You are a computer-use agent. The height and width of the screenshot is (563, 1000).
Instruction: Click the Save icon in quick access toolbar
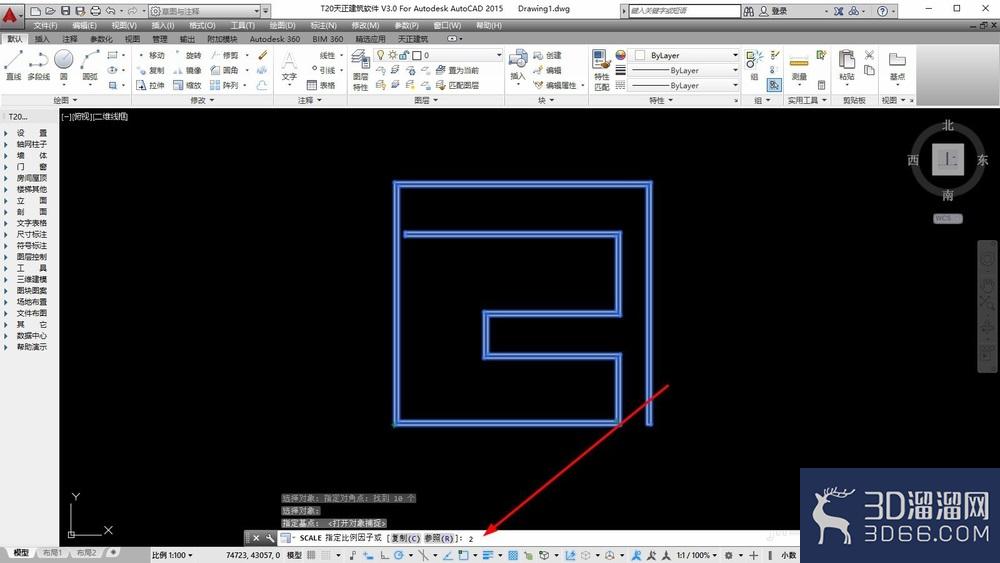[65, 11]
